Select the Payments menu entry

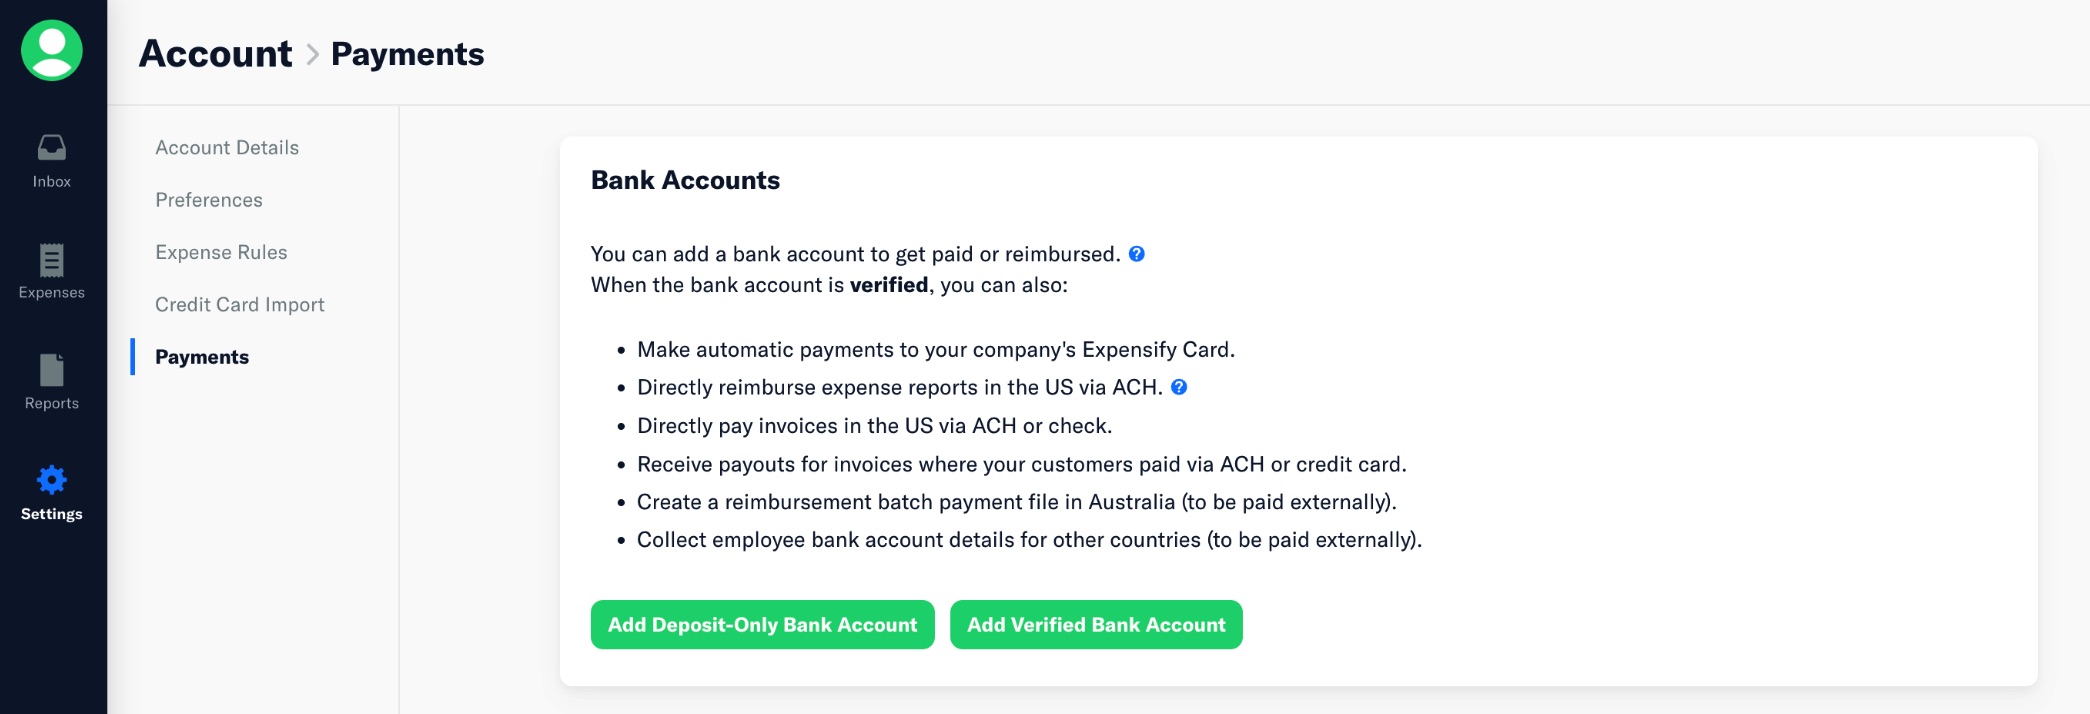coord(200,356)
